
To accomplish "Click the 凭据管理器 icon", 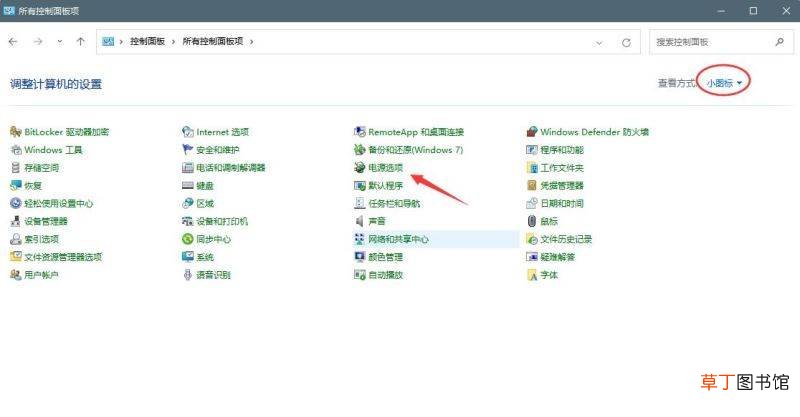I will coord(532,185).
